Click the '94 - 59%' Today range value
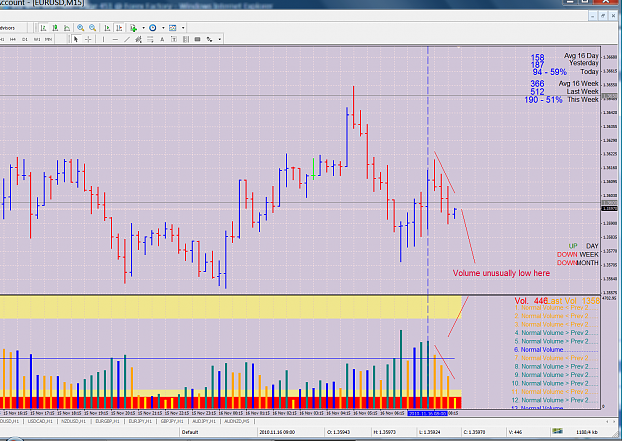The width and height of the screenshot is (625, 441). pos(549,72)
